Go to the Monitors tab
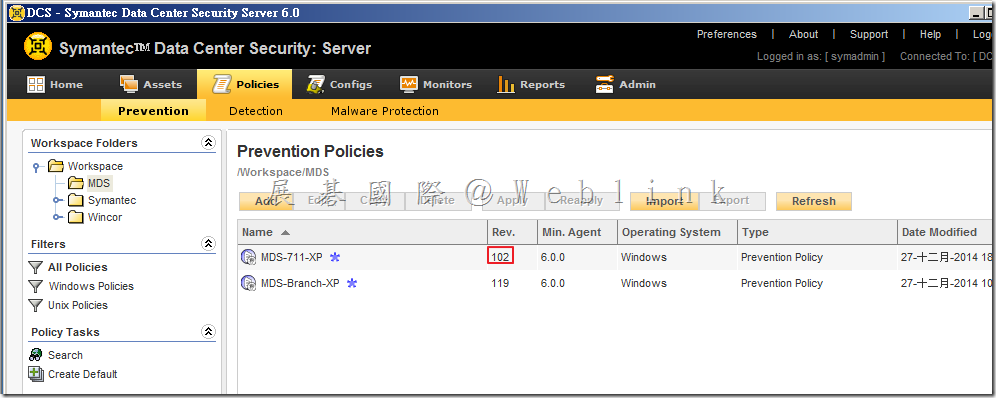This screenshot has width=996, height=398. (x=436, y=84)
